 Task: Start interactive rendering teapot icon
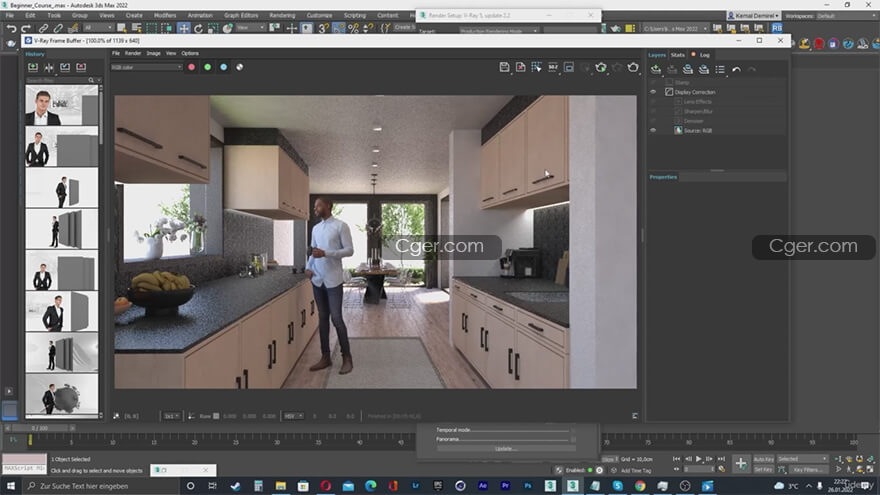(601, 67)
